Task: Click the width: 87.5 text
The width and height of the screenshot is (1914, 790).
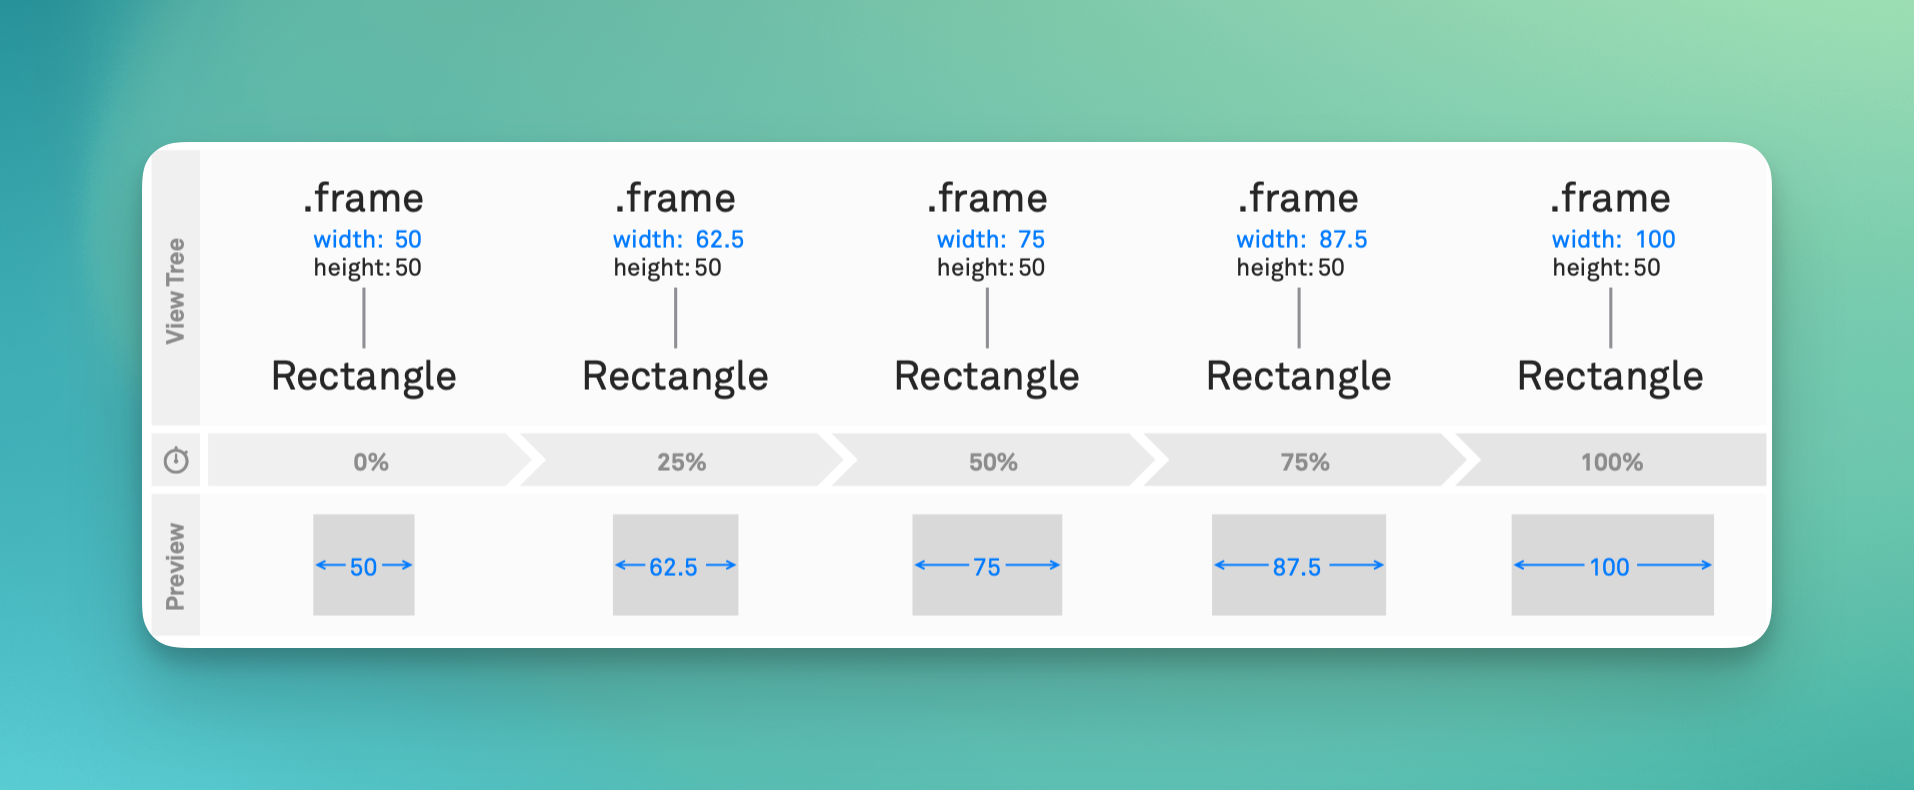Action: [1301, 239]
